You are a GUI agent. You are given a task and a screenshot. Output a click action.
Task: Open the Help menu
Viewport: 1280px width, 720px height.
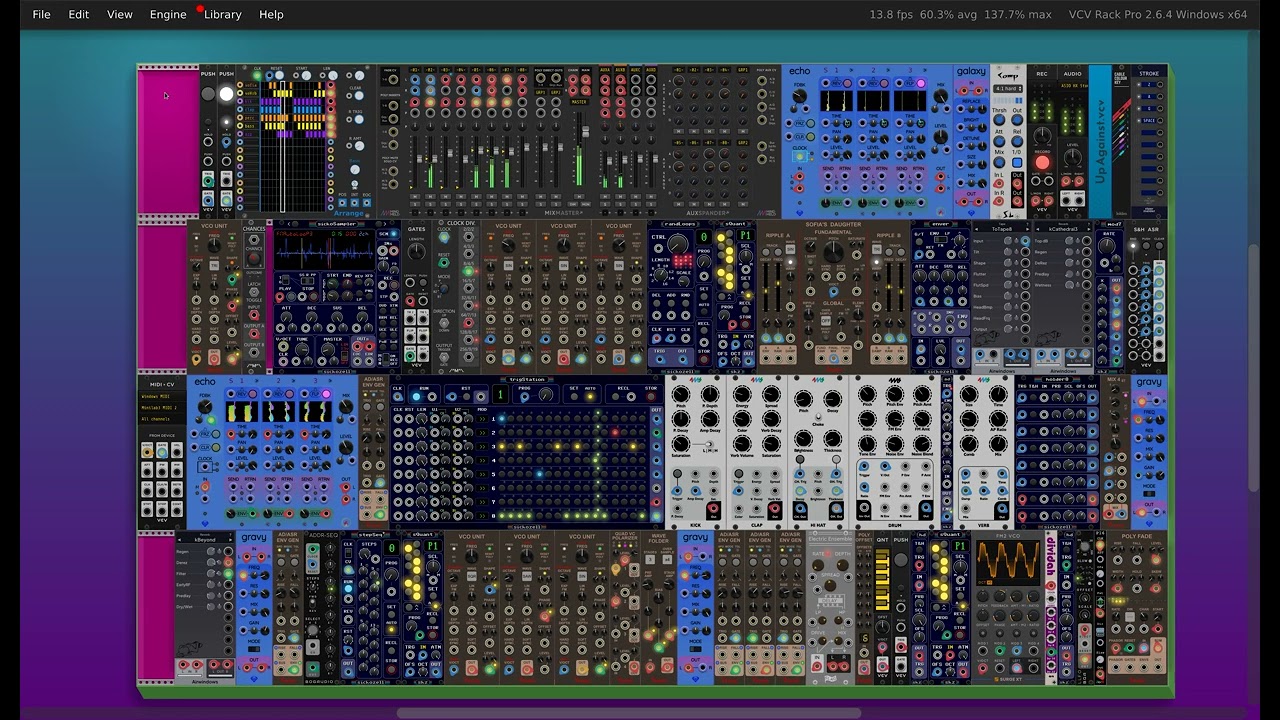(x=271, y=14)
